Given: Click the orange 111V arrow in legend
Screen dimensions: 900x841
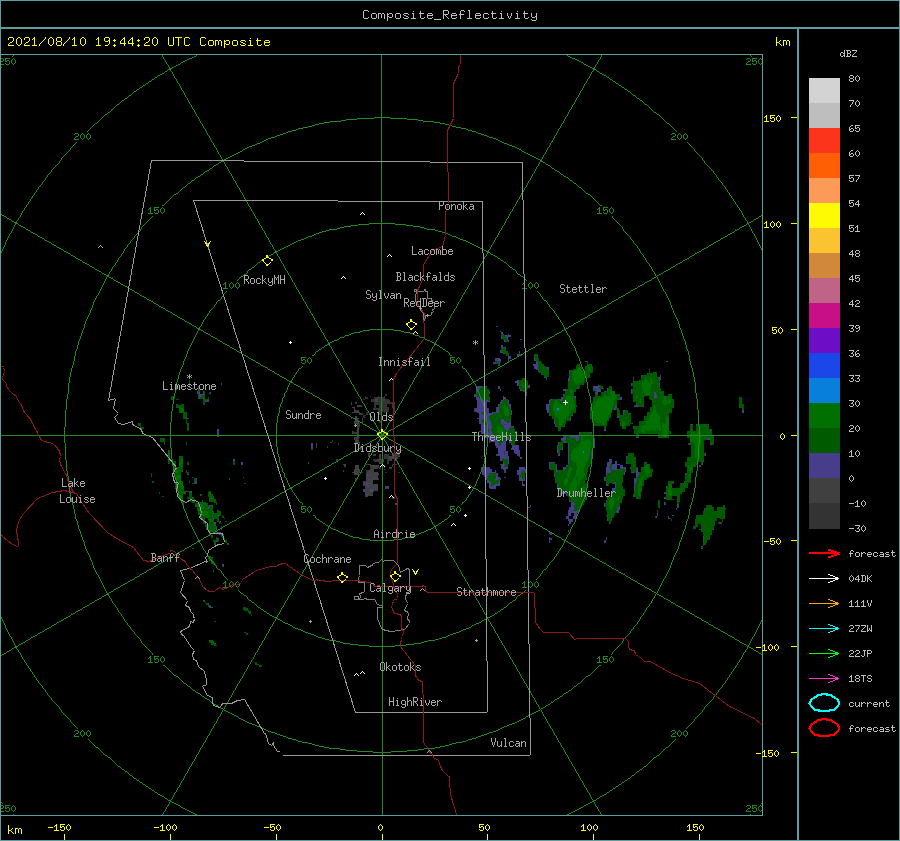Looking at the screenshot, I should tap(824, 603).
